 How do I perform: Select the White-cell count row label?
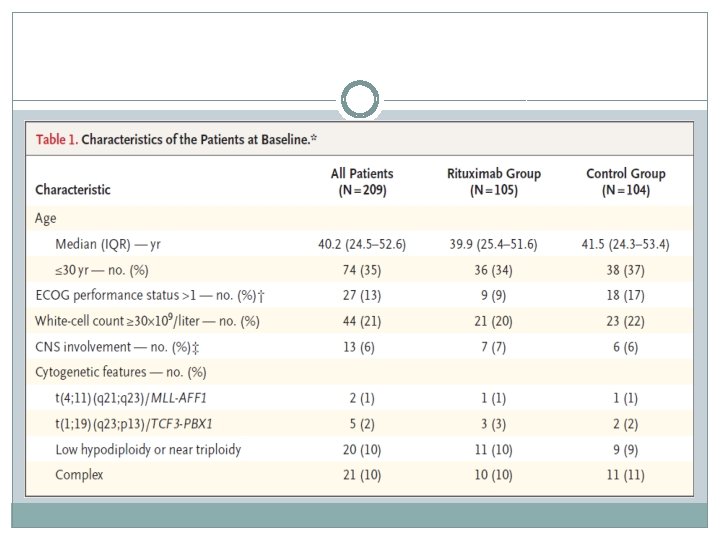pos(147,321)
